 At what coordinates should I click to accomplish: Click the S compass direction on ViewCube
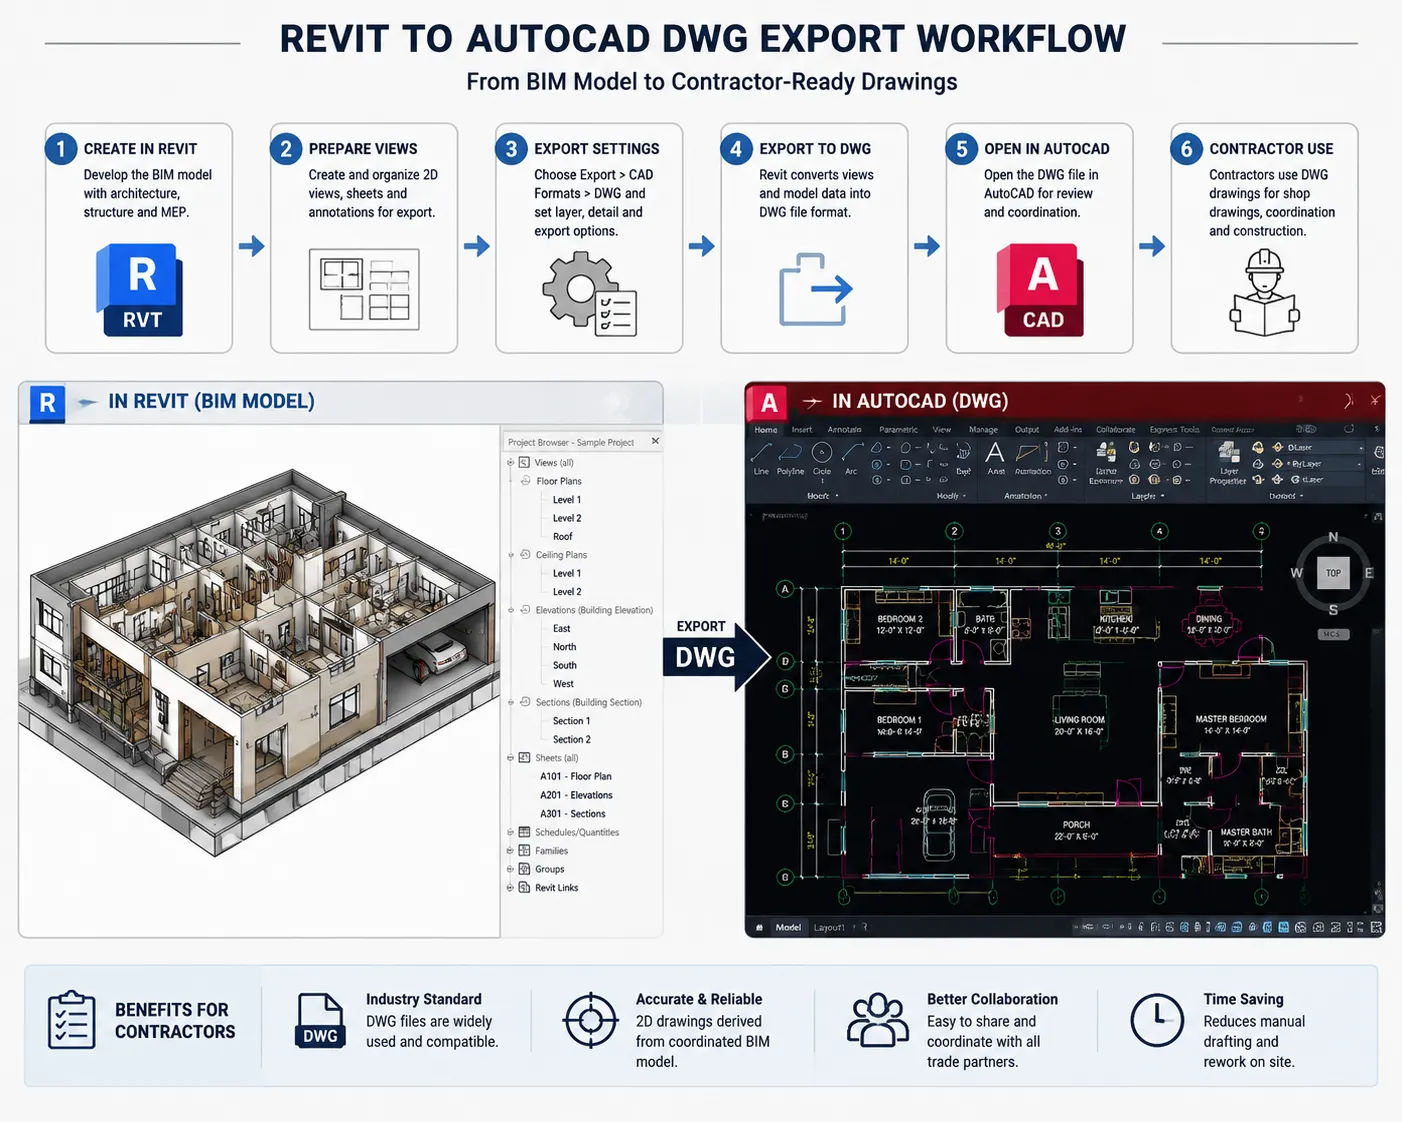[x=1333, y=609]
